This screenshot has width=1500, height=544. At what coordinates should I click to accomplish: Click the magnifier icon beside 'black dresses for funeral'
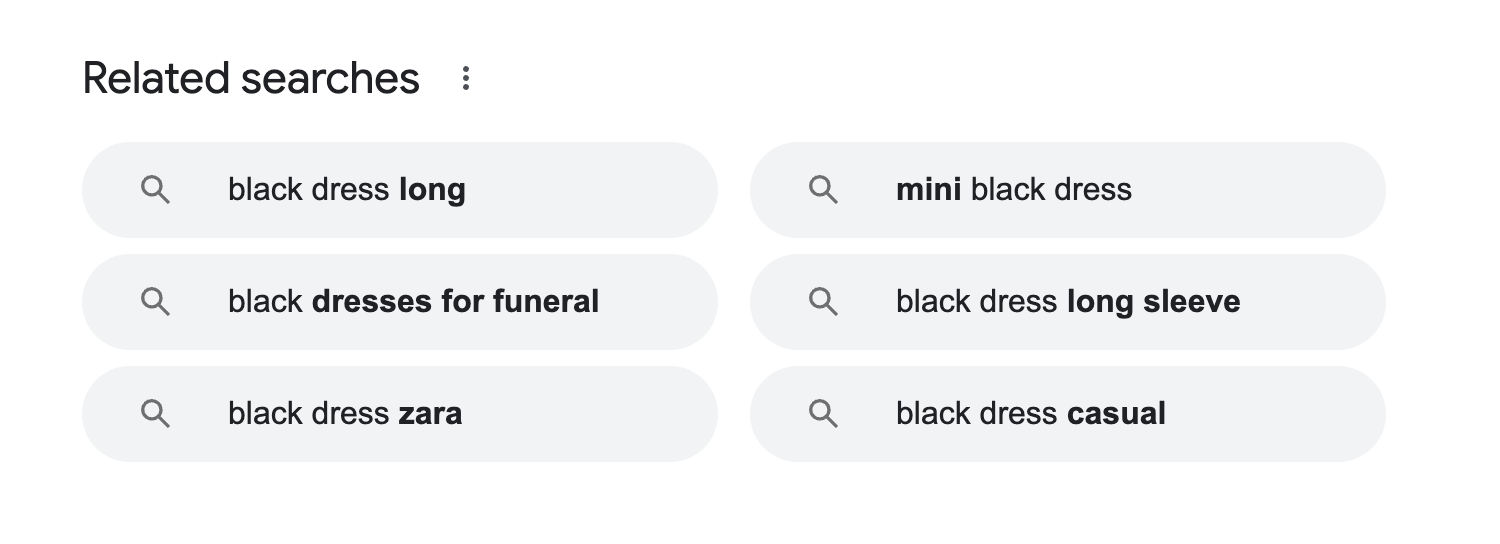coord(155,302)
